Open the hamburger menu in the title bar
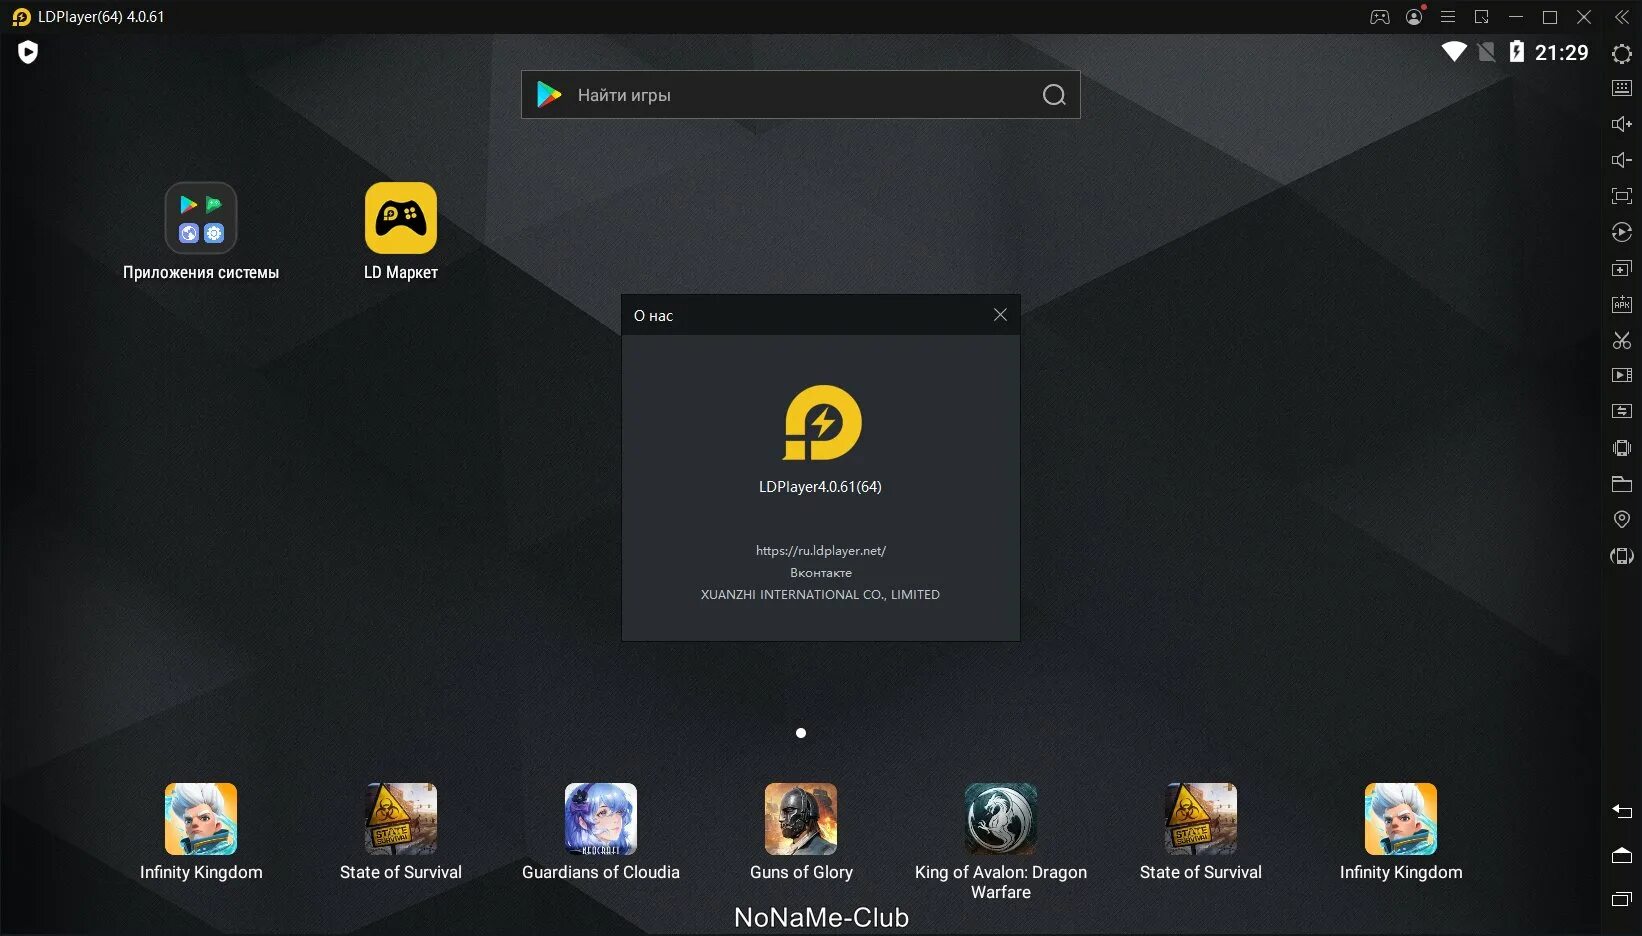The height and width of the screenshot is (936, 1642). click(1448, 17)
